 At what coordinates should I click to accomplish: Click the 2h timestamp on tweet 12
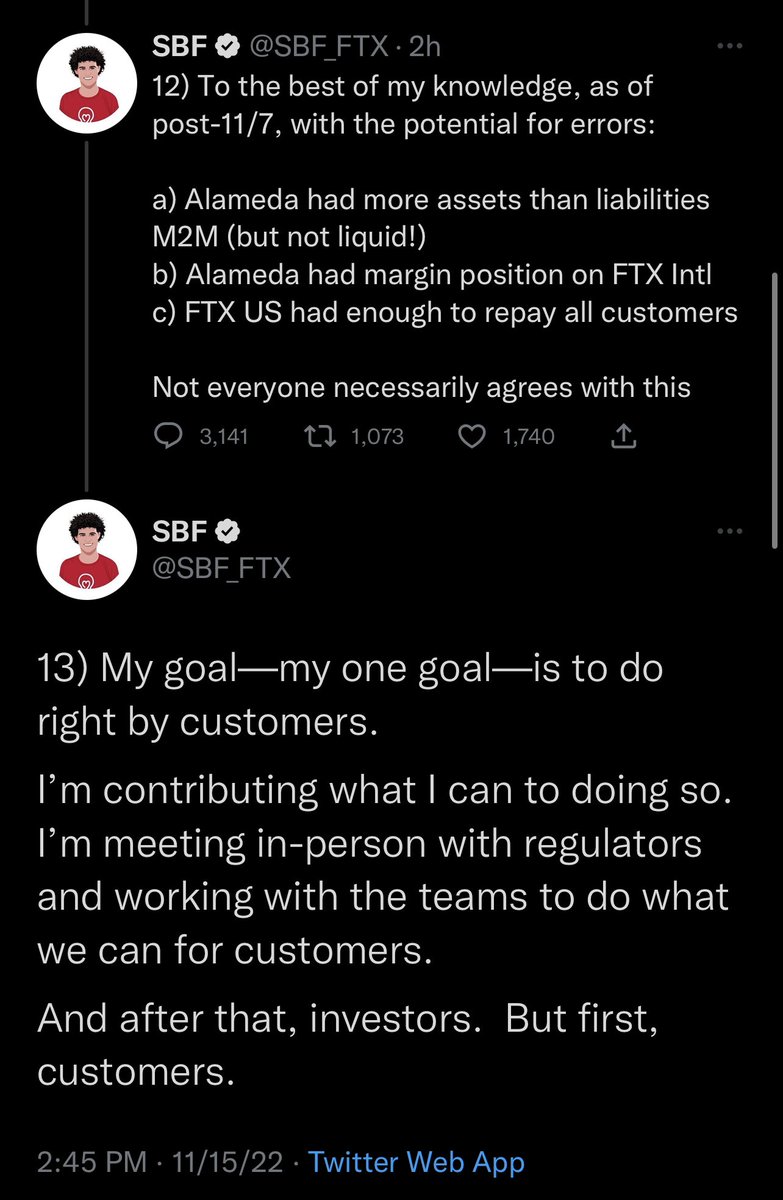click(x=425, y=46)
